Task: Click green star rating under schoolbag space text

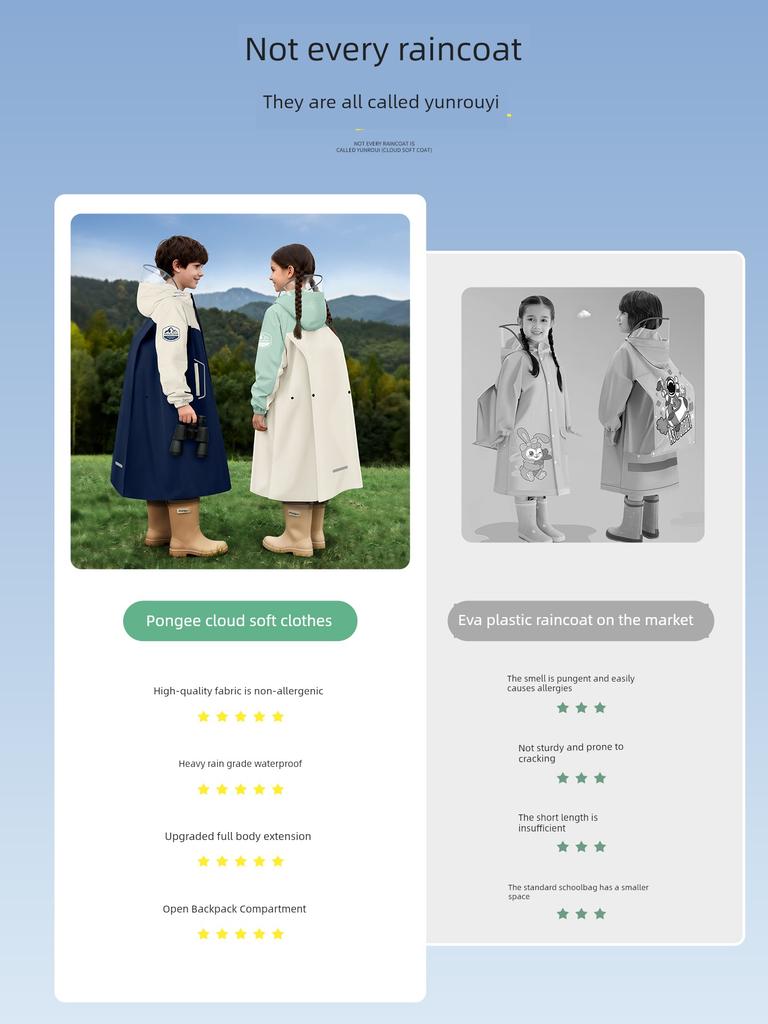Action: pyautogui.click(x=581, y=914)
